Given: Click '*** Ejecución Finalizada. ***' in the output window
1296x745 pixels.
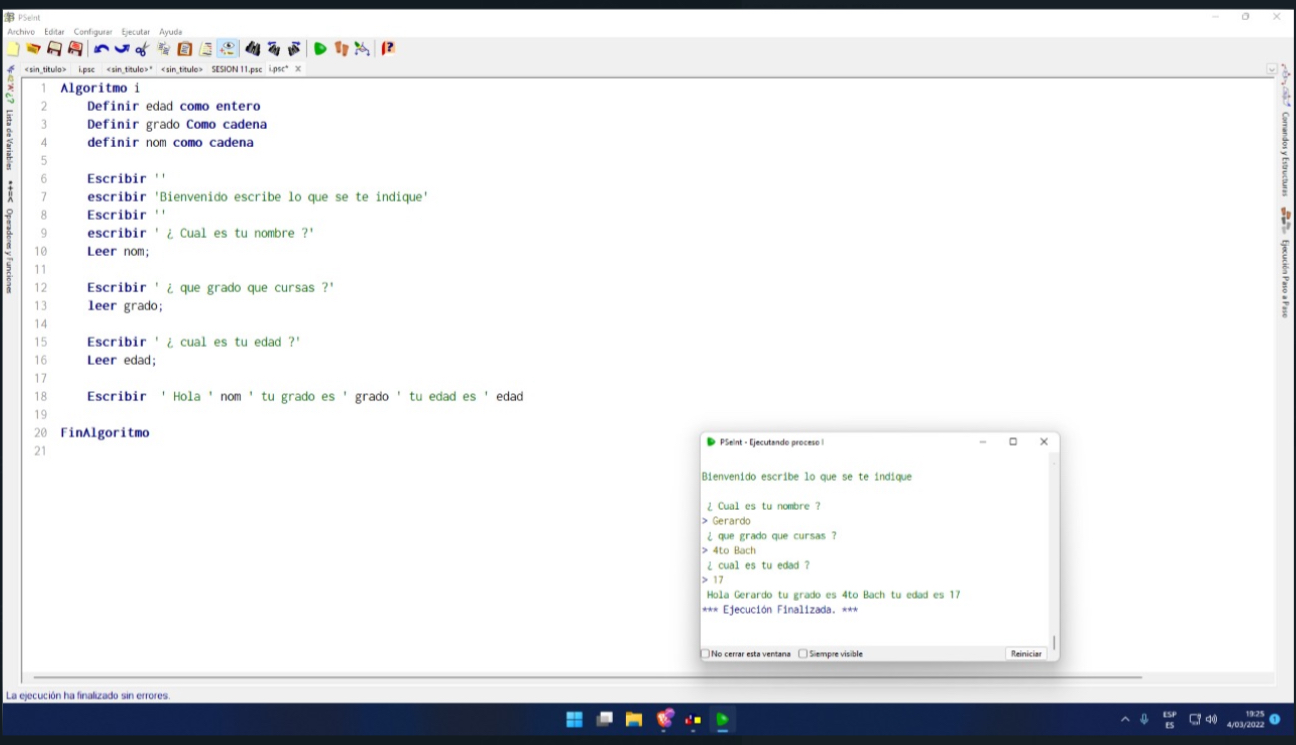Looking at the screenshot, I should point(780,610).
